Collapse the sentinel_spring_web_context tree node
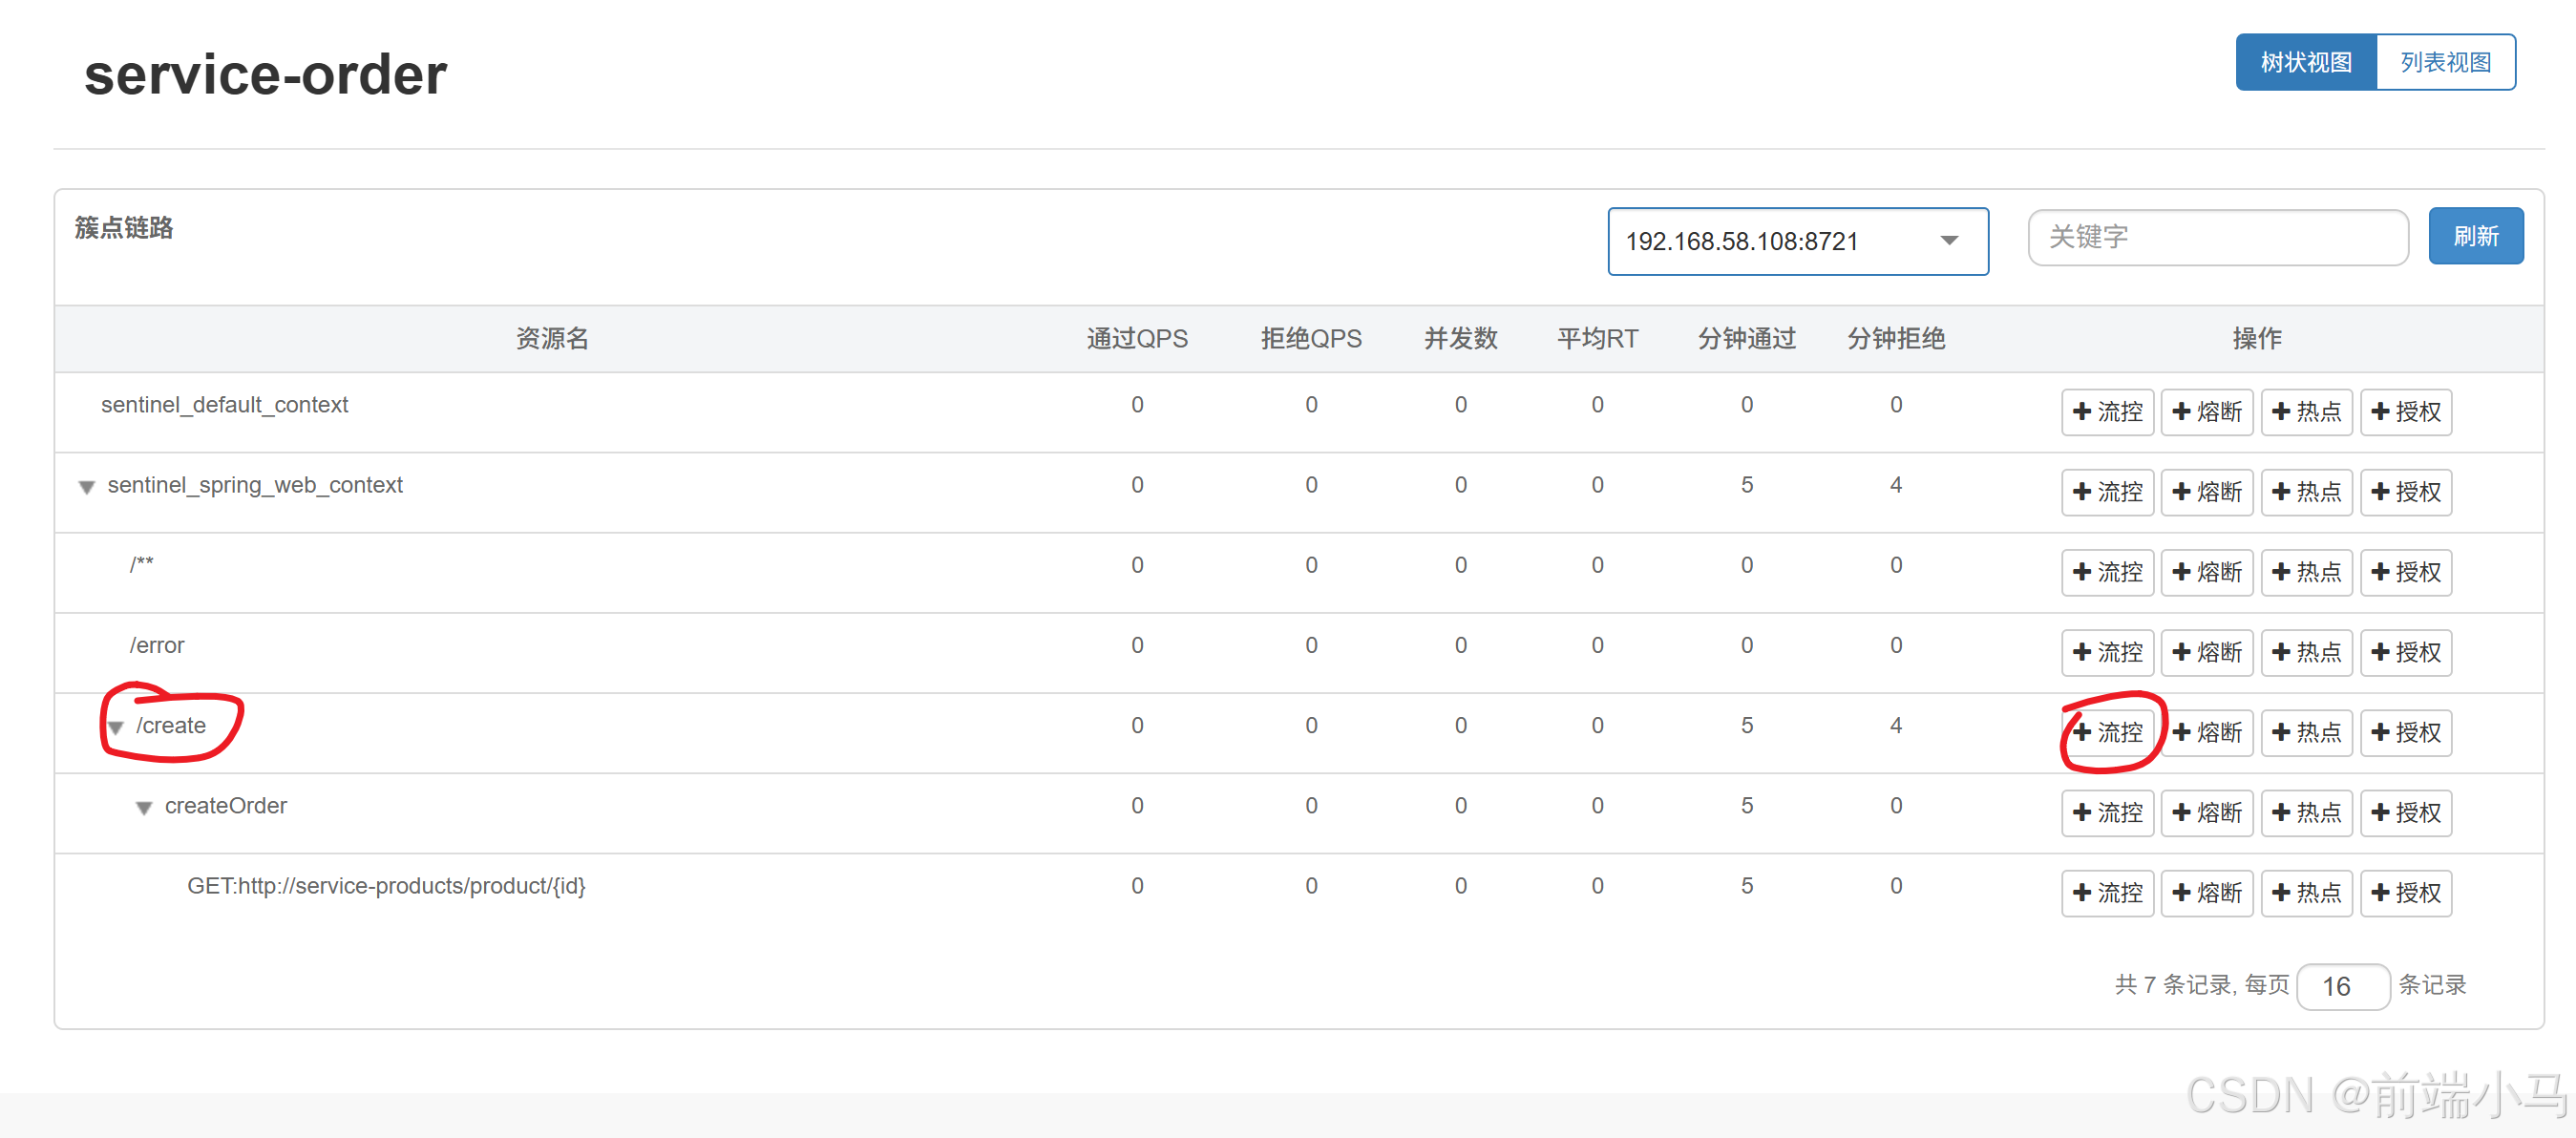Image resolution: width=2576 pixels, height=1138 pixels. [87, 487]
